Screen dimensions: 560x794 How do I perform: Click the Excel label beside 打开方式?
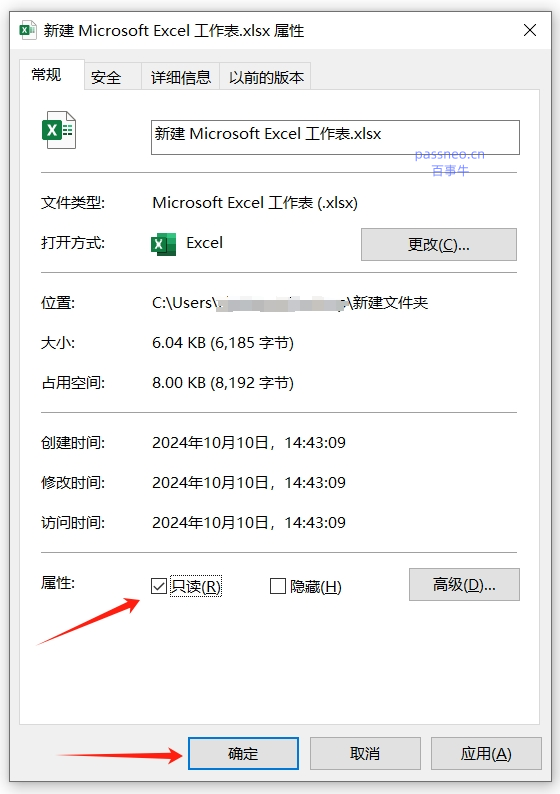[x=205, y=243]
